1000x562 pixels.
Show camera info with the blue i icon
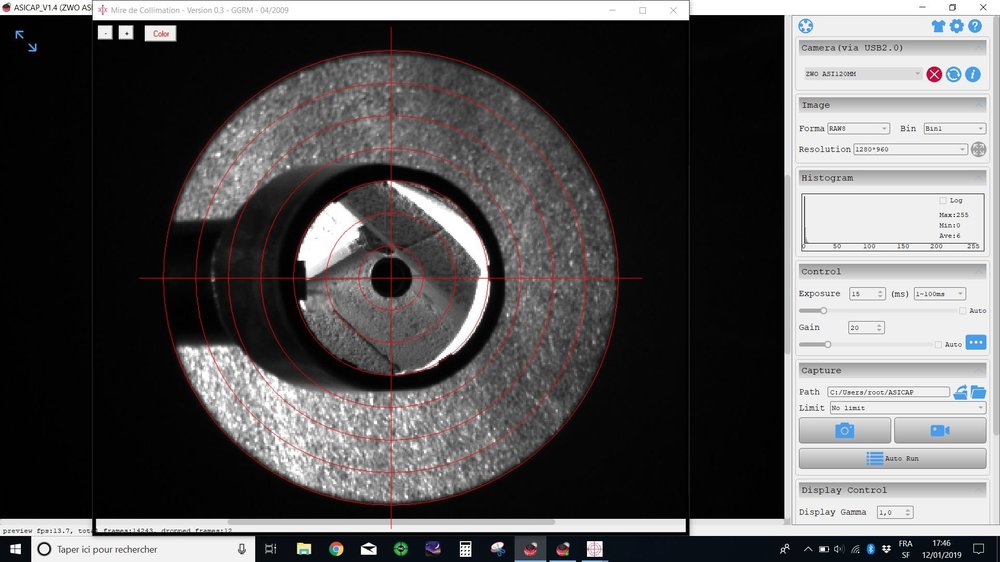pos(973,75)
